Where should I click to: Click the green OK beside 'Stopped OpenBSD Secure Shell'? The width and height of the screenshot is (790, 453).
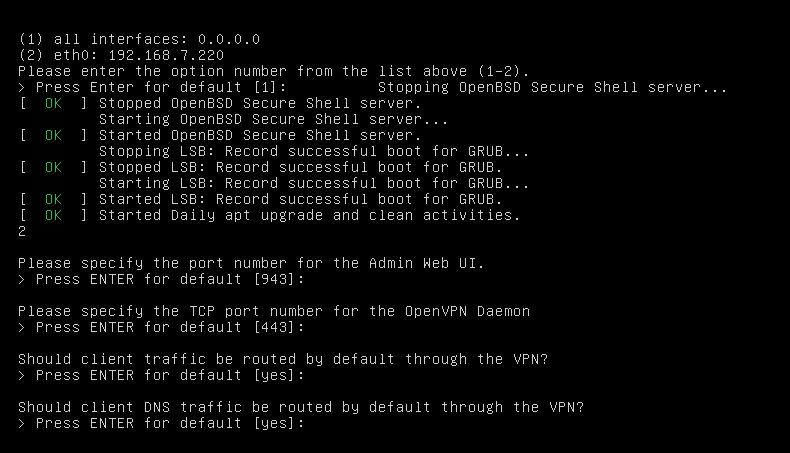point(53,103)
